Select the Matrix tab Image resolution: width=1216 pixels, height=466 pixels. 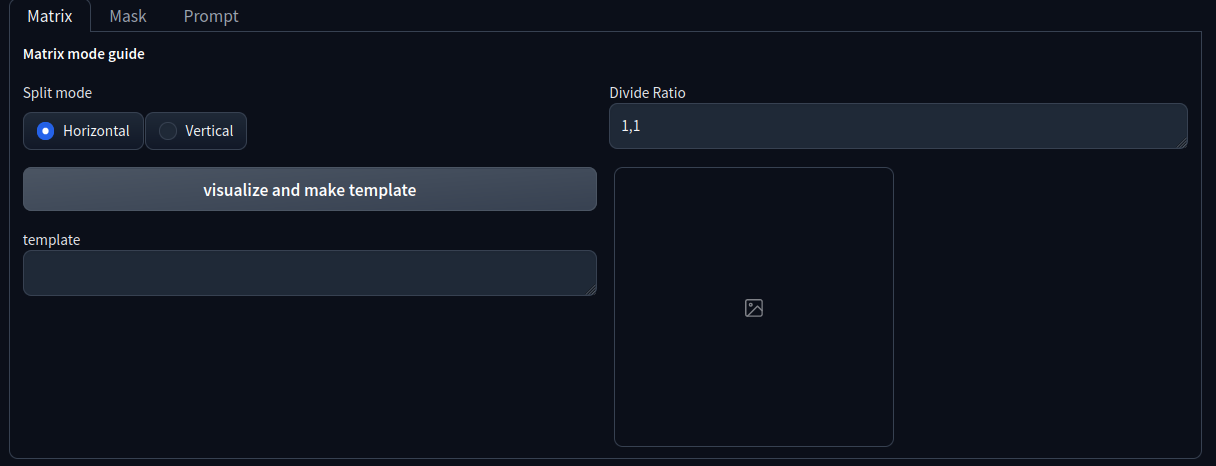[x=50, y=16]
